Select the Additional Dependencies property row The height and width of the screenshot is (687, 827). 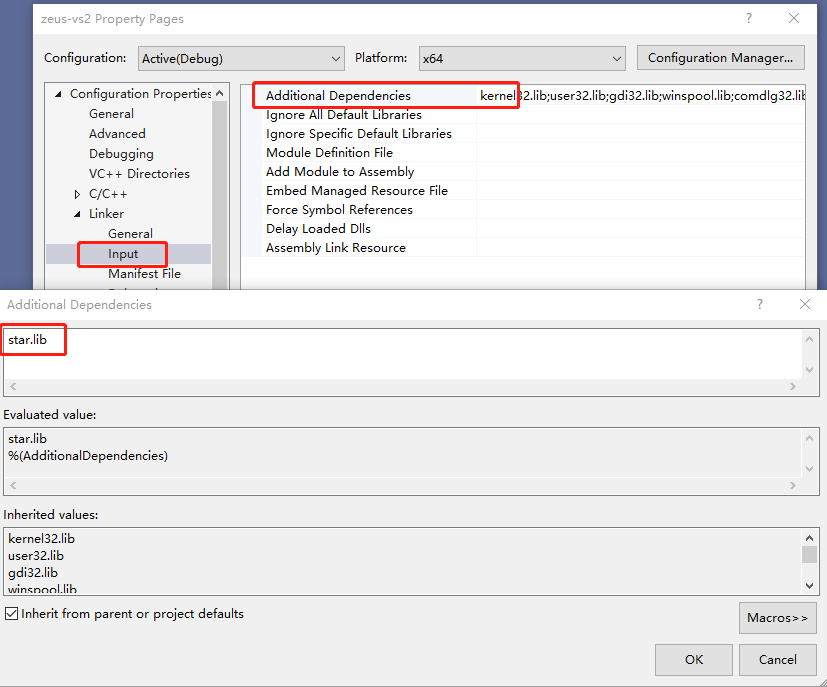pyautogui.click(x=338, y=96)
